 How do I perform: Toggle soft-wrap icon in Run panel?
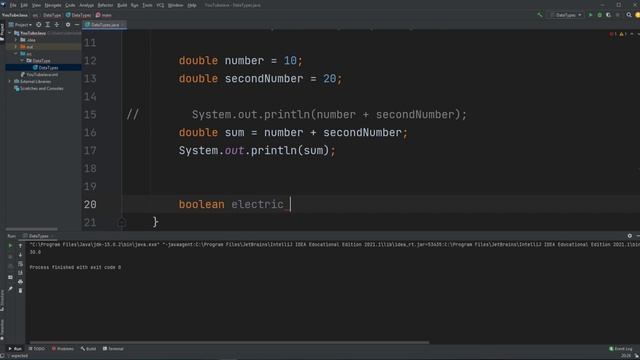coord(20,264)
